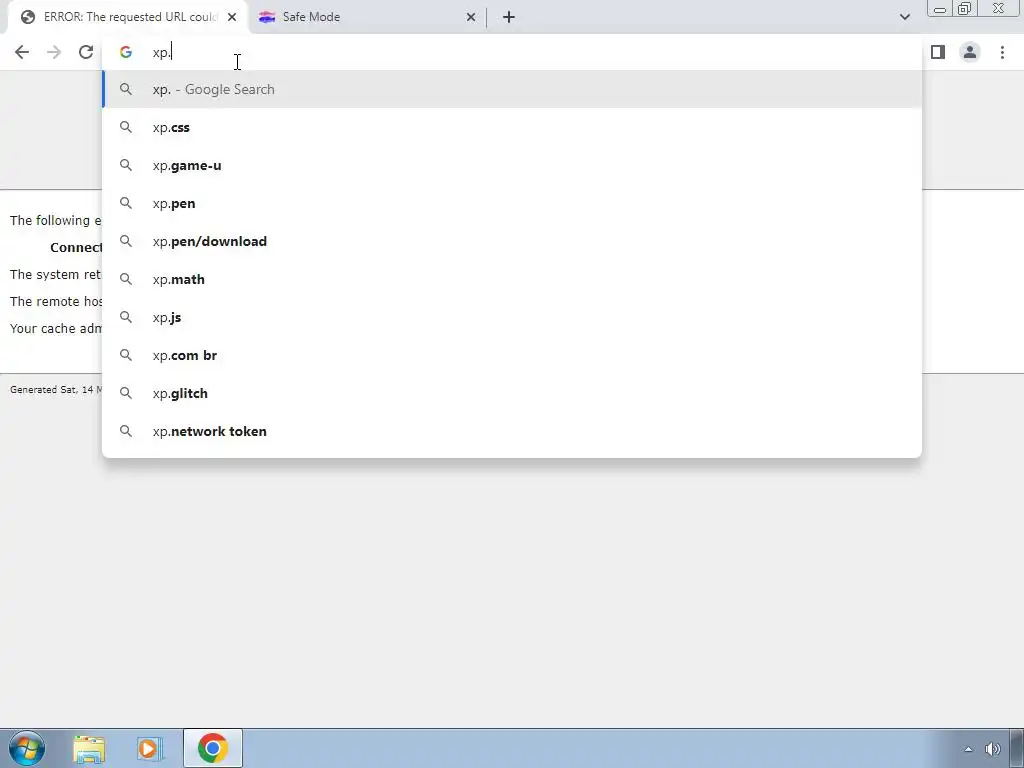Choose the xp.com br suggestion
This screenshot has height=768, width=1024.
pos(512,355)
